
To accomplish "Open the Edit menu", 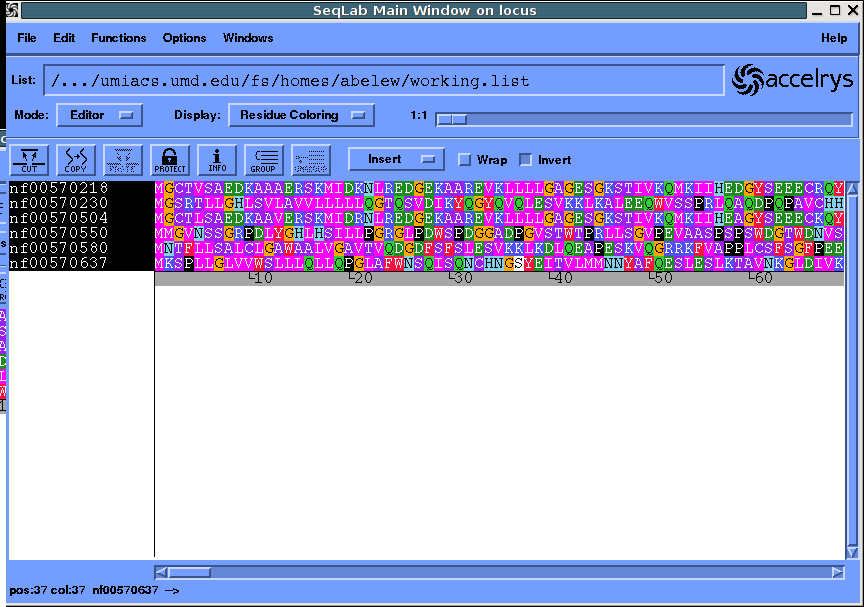I will click(x=64, y=38).
